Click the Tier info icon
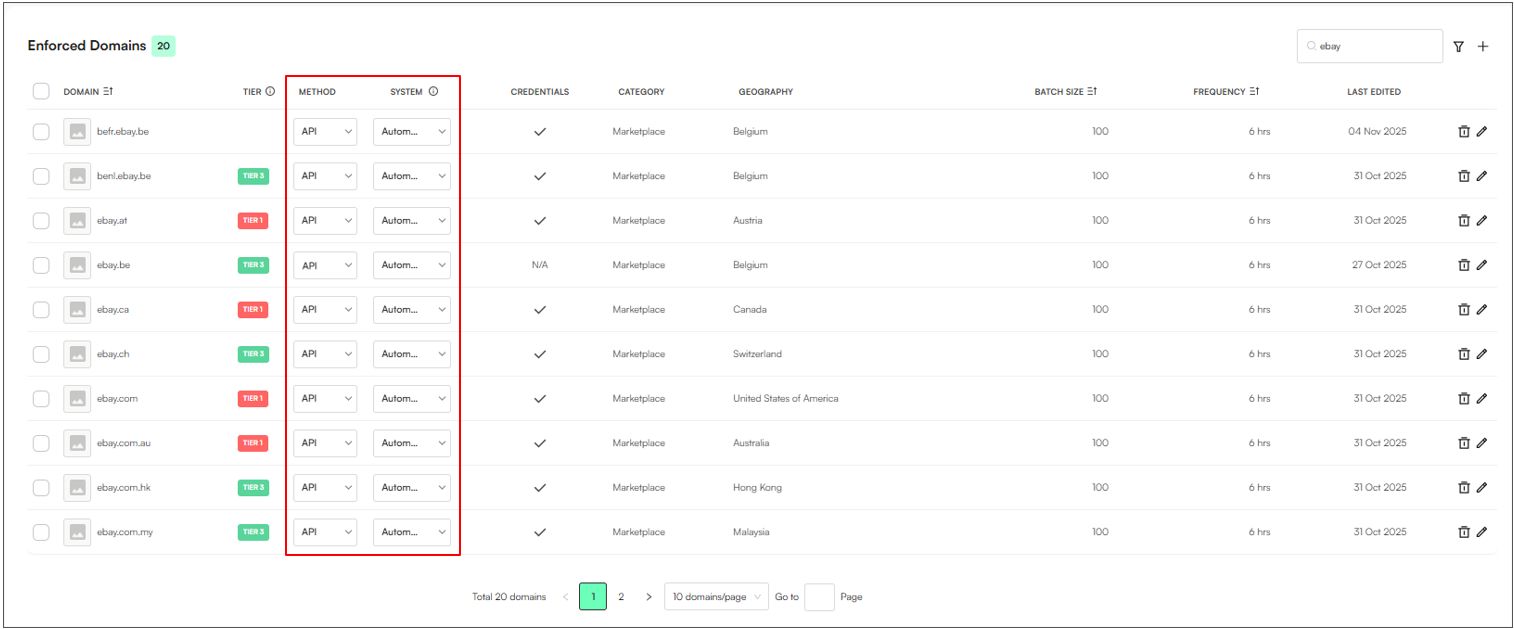This screenshot has width=1514, height=629. 270,92
